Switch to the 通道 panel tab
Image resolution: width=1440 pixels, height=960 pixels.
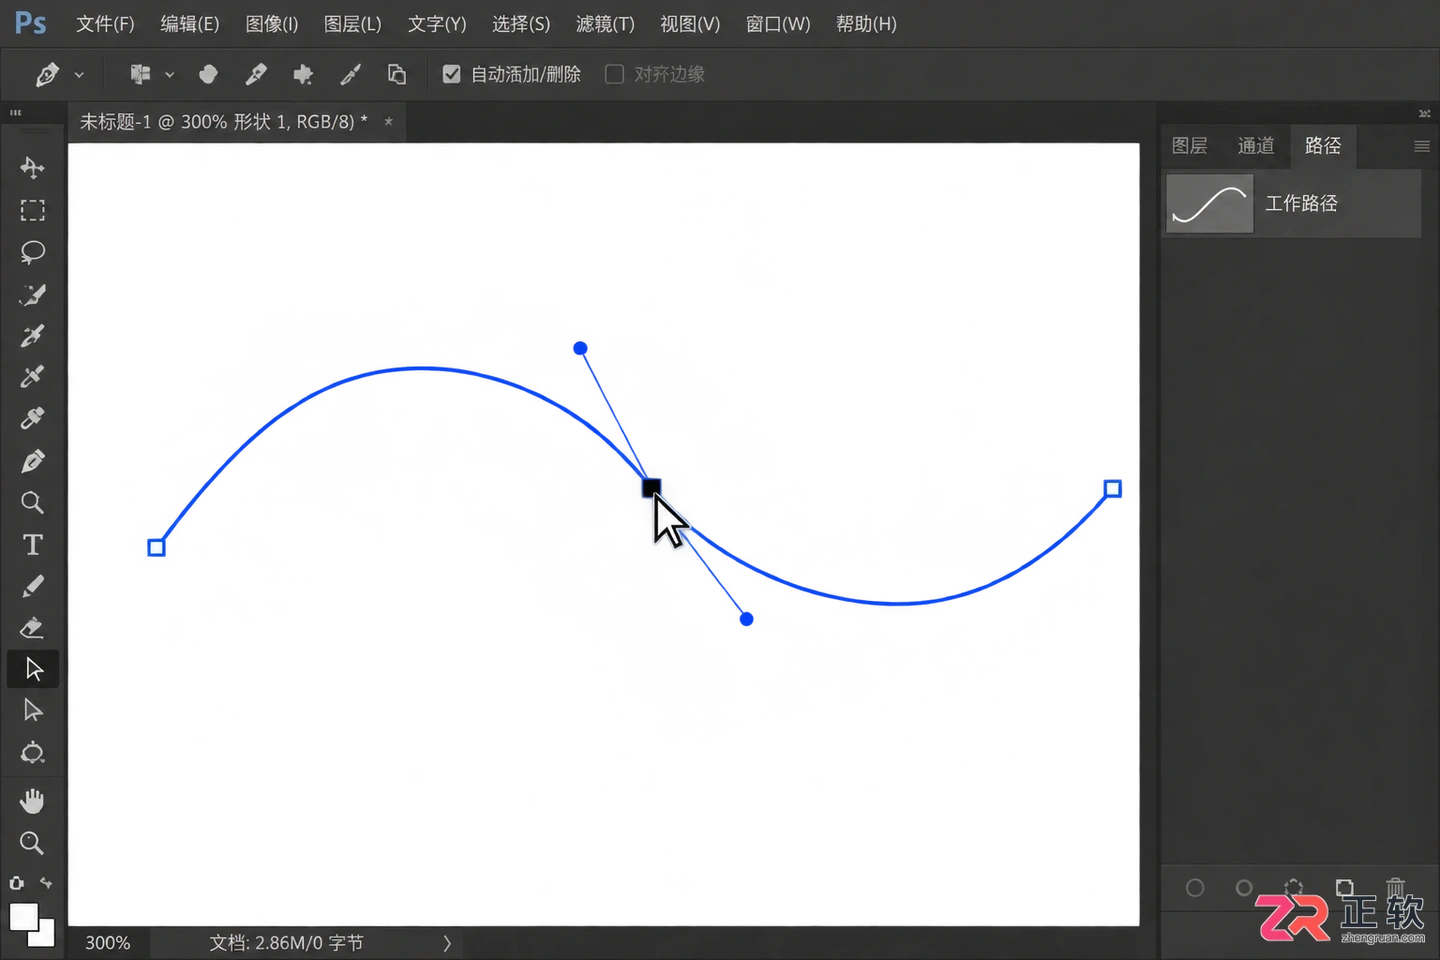(x=1256, y=146)
